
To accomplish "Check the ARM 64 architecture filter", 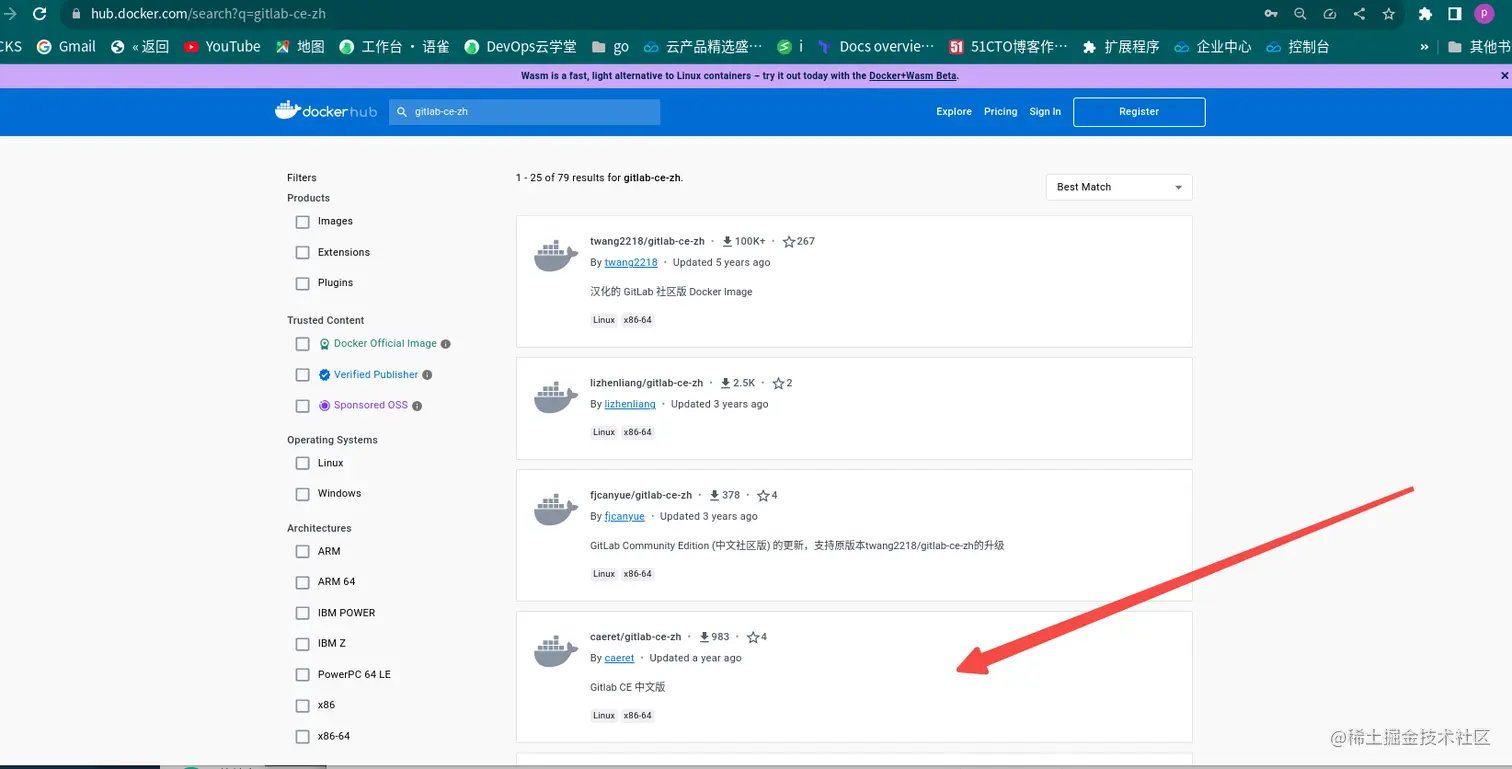I will pyautogui.click(x=302, y=582).
